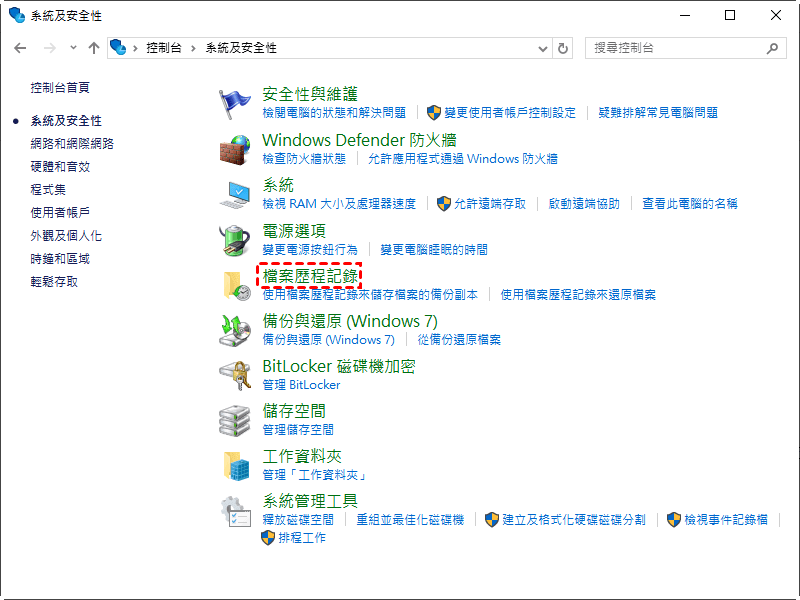Click the 系統及安全性 breadcrumb in the address bar

[241, 48]
